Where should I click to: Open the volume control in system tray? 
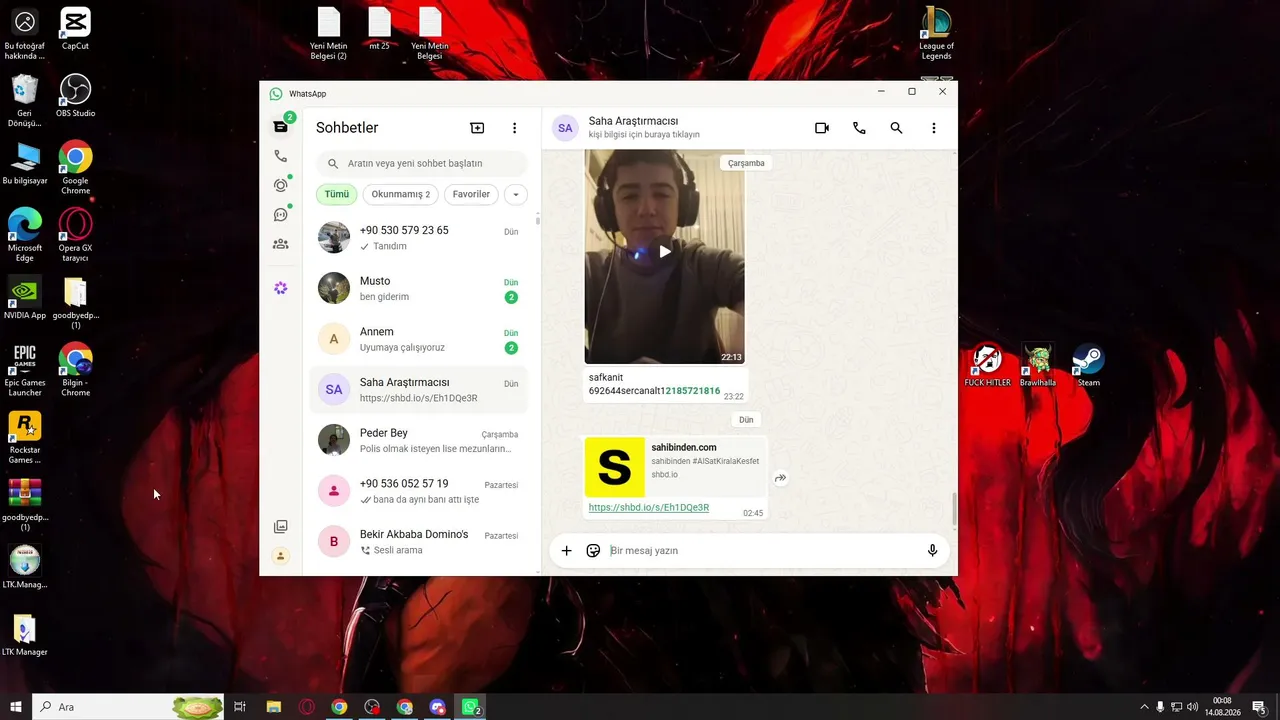(x=1192, y=707)
